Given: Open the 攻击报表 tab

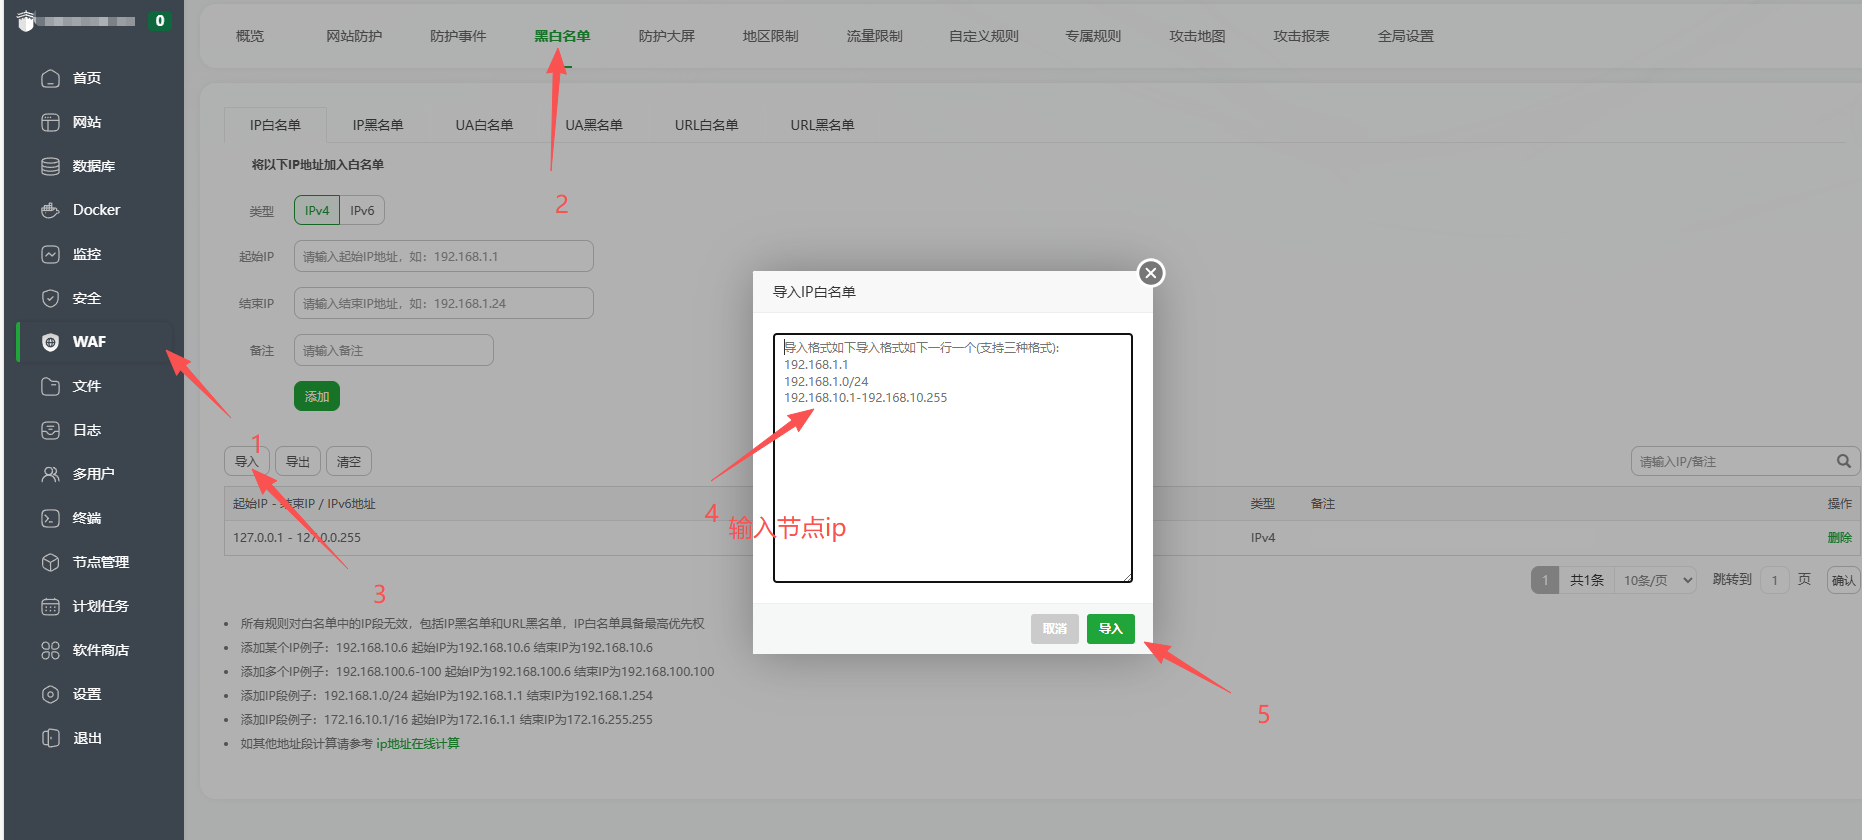Looking at the screenshot, I should (1301, 36).
